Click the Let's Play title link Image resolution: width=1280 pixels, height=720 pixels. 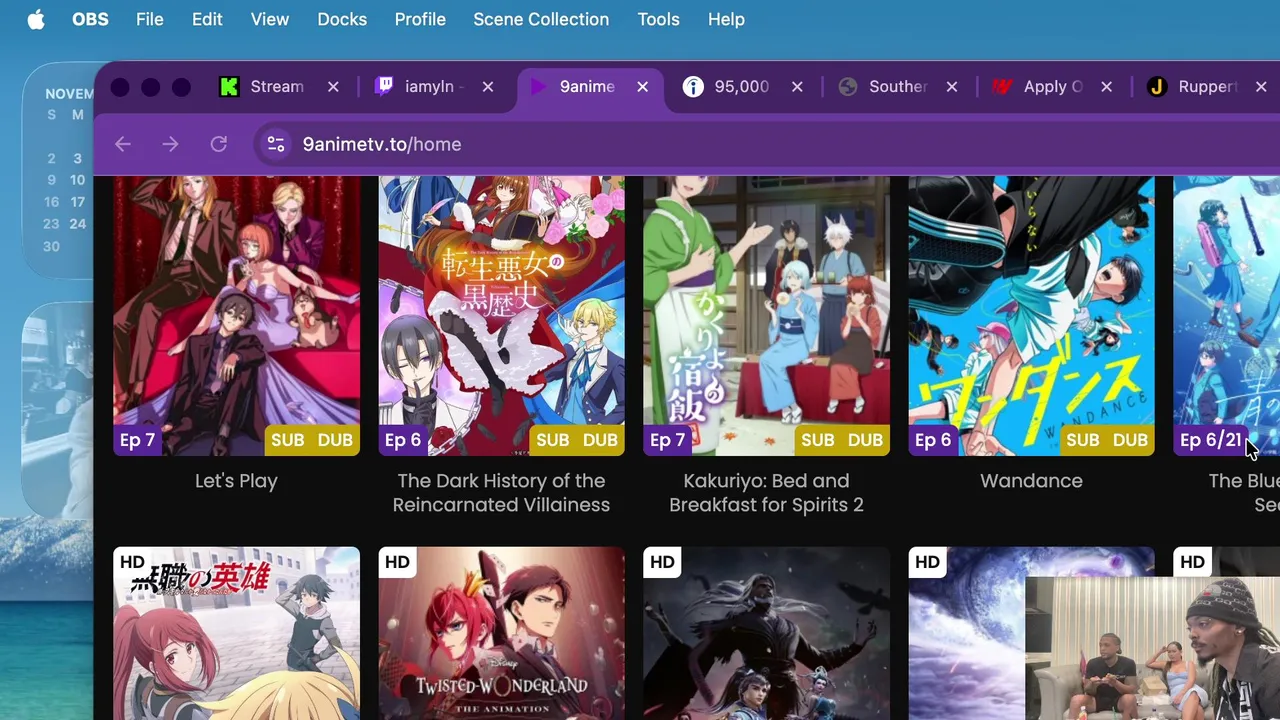coord(236,481)
